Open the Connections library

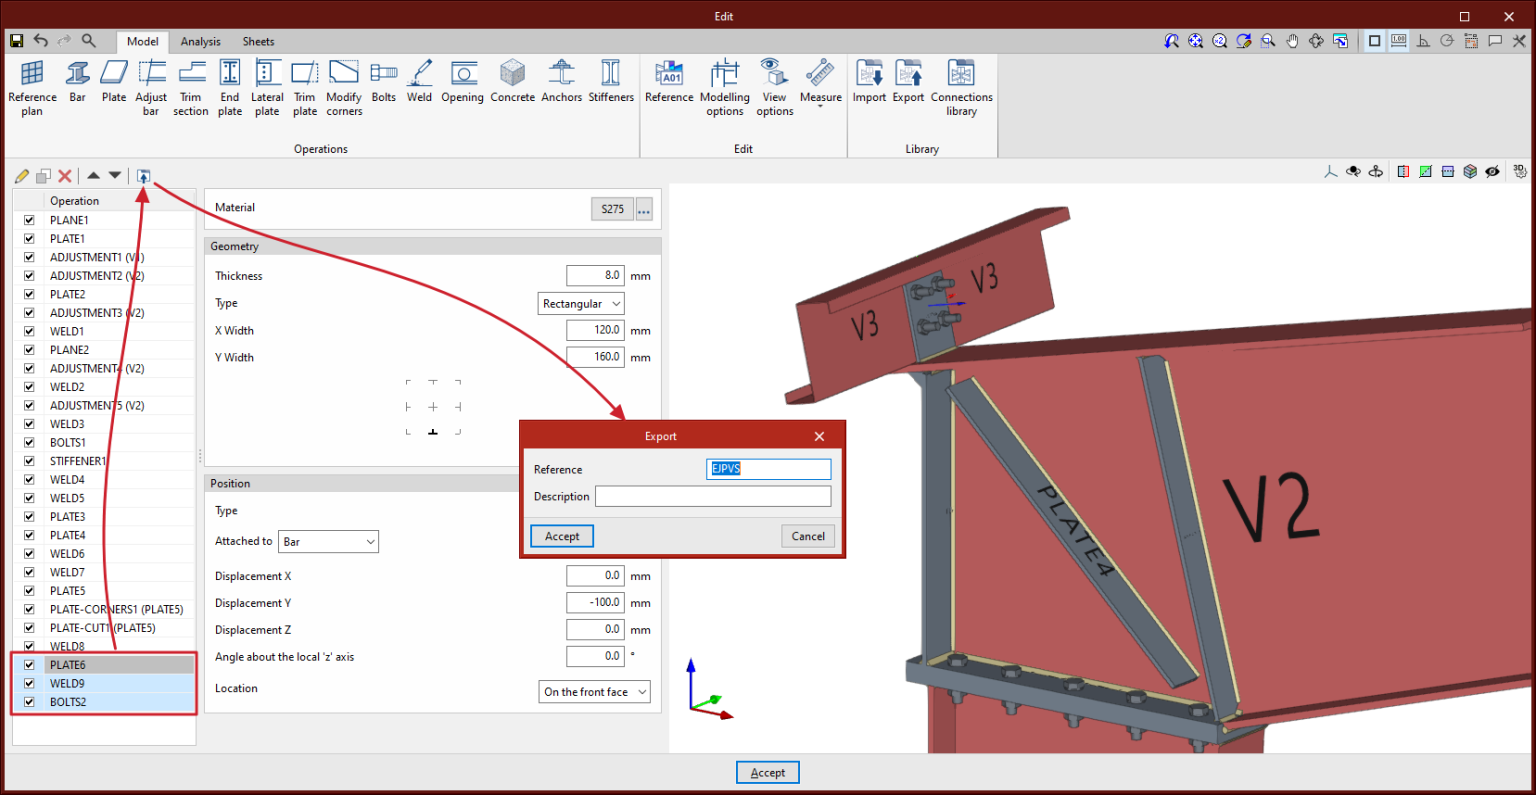click(x=962, y=88)
